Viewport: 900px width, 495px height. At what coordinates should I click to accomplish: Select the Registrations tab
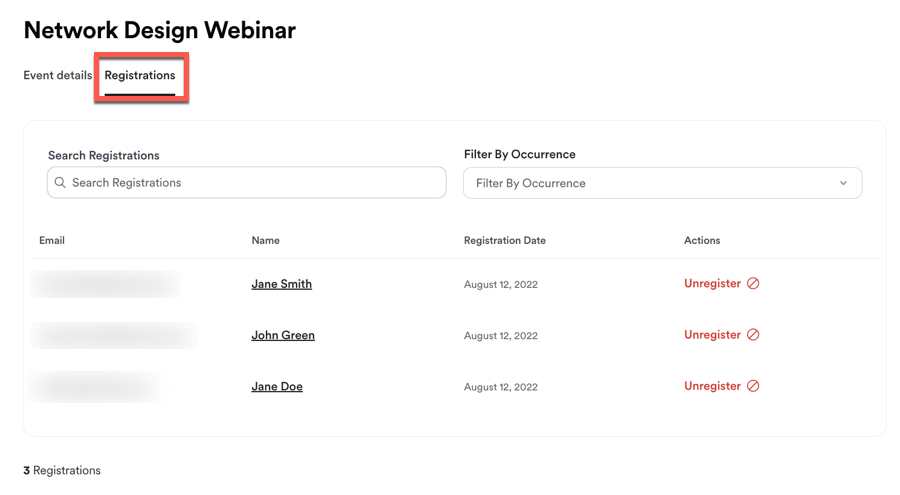pos(140,75)
